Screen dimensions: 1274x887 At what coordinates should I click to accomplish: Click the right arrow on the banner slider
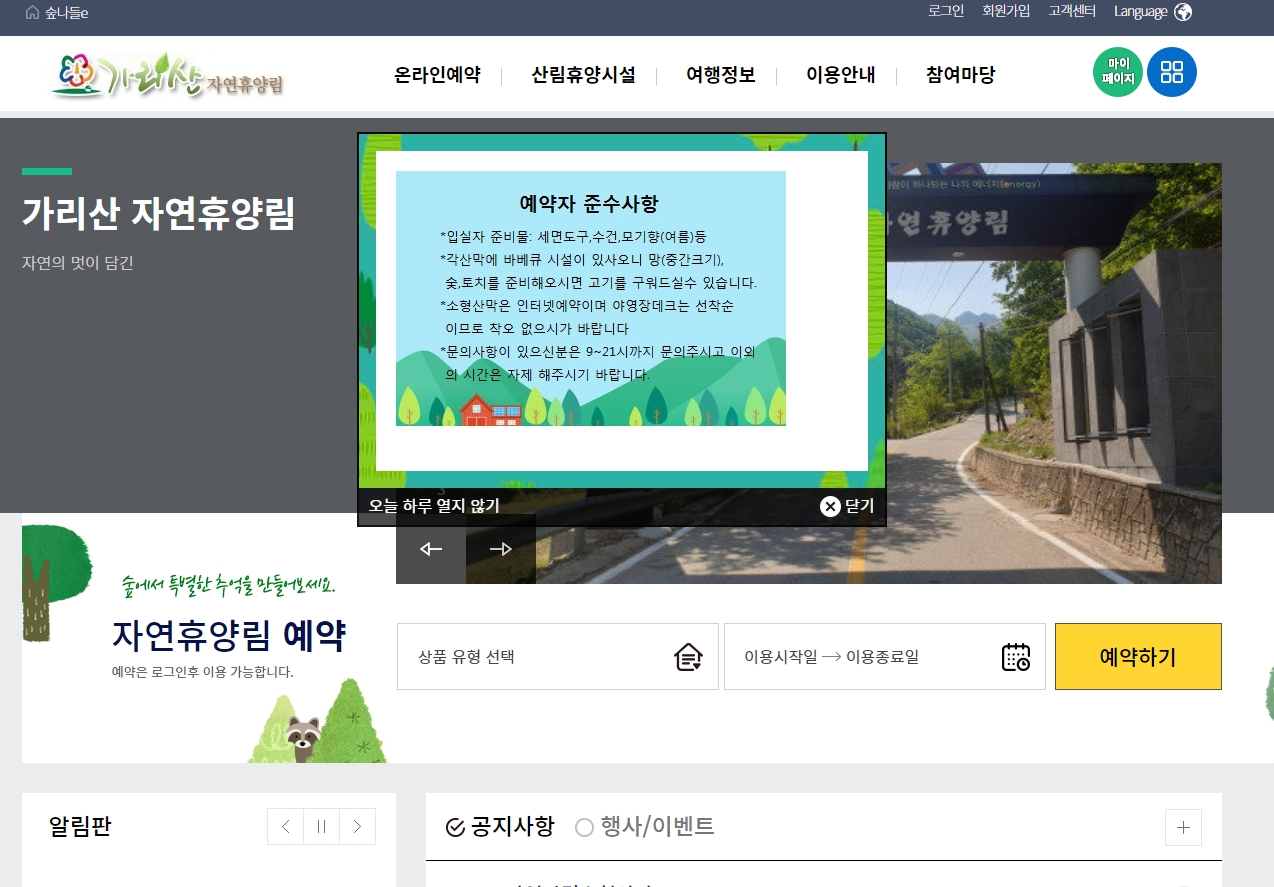[500, 549]
